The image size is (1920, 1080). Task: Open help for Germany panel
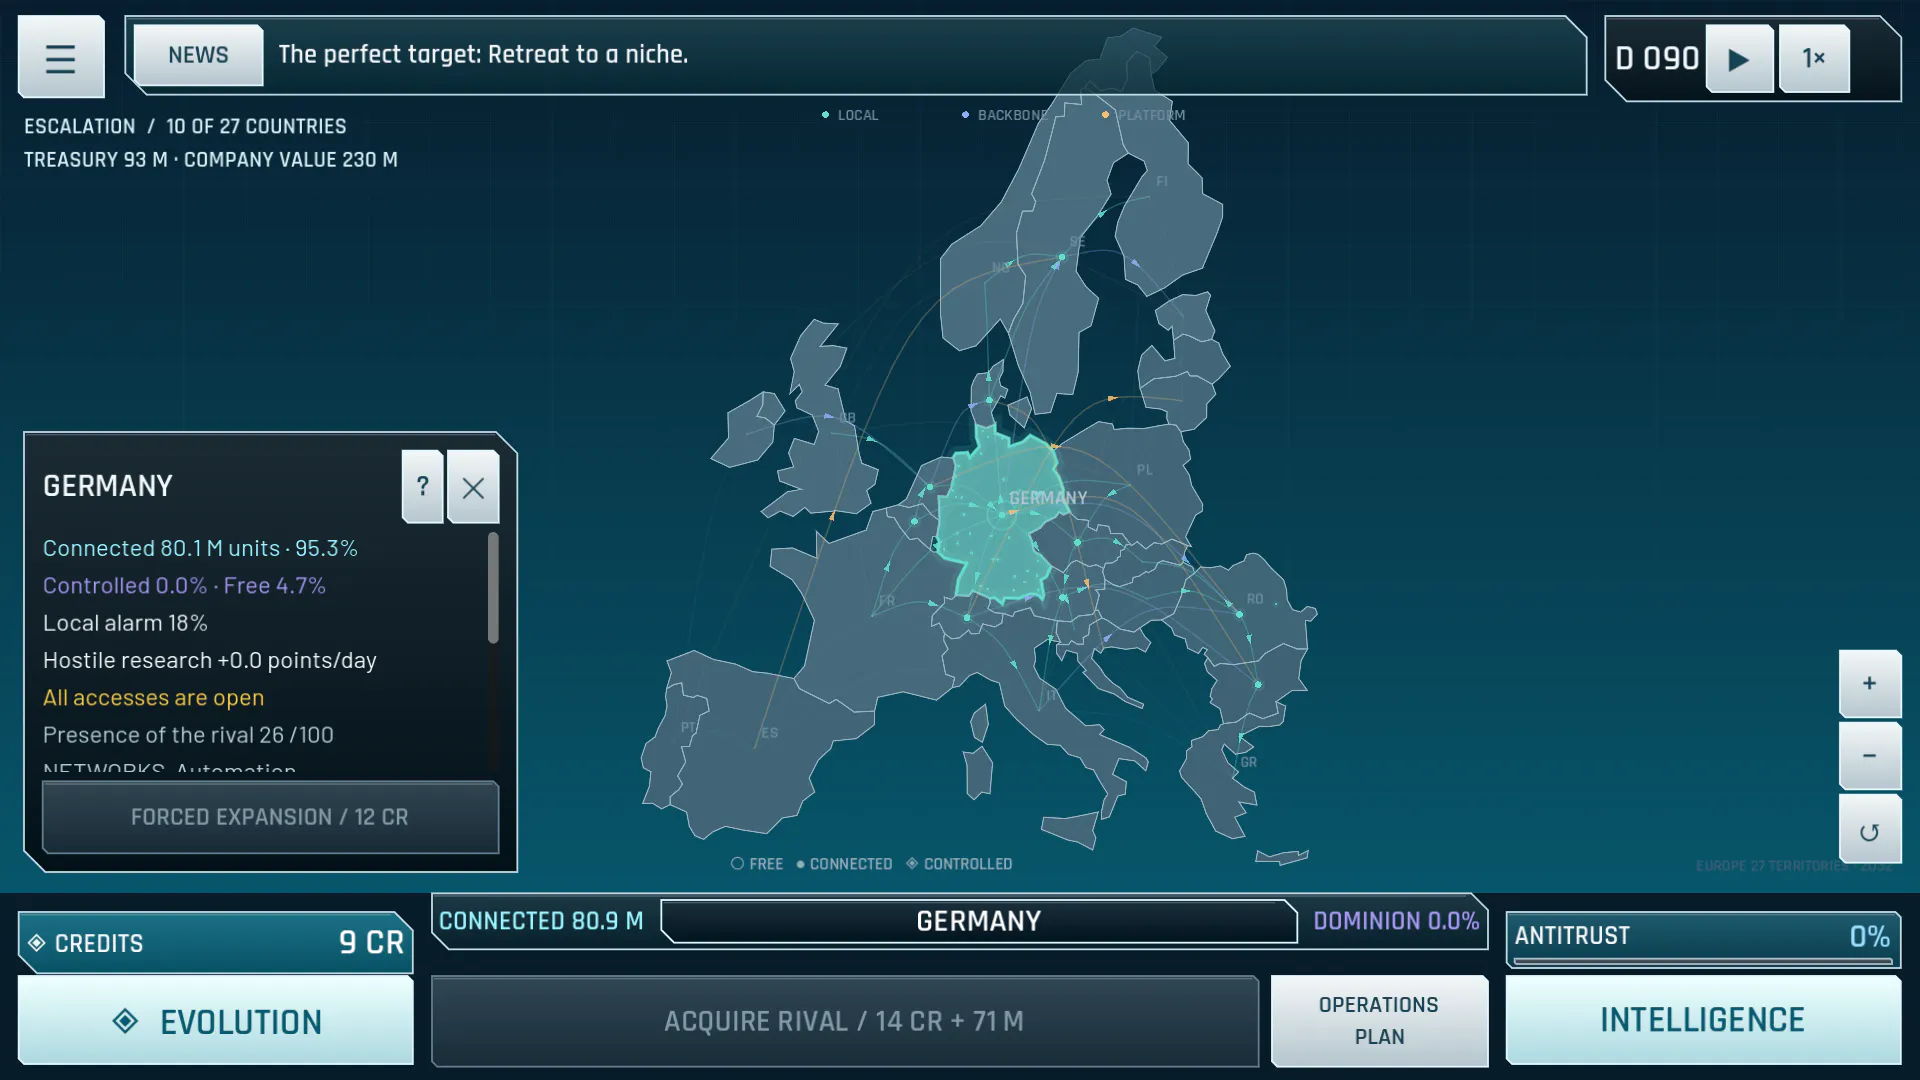(x=423, y=487)
